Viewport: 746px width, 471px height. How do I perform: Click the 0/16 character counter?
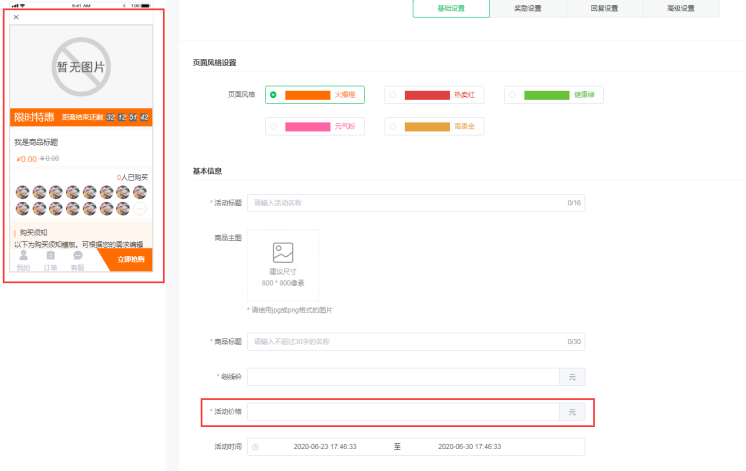pos(574,203)
